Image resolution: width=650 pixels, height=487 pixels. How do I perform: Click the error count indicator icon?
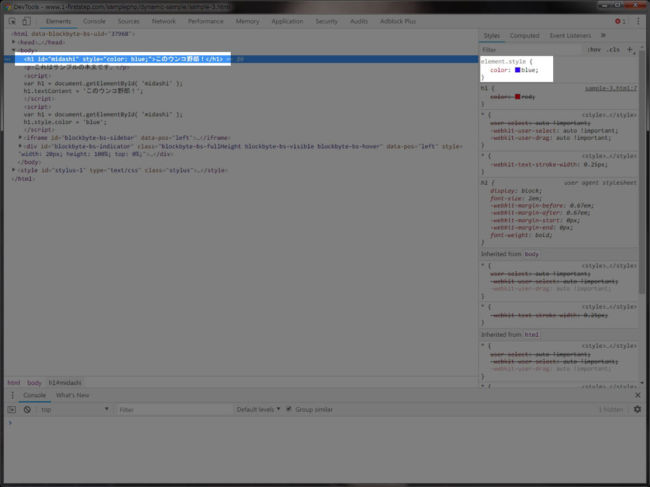[620, 21]
